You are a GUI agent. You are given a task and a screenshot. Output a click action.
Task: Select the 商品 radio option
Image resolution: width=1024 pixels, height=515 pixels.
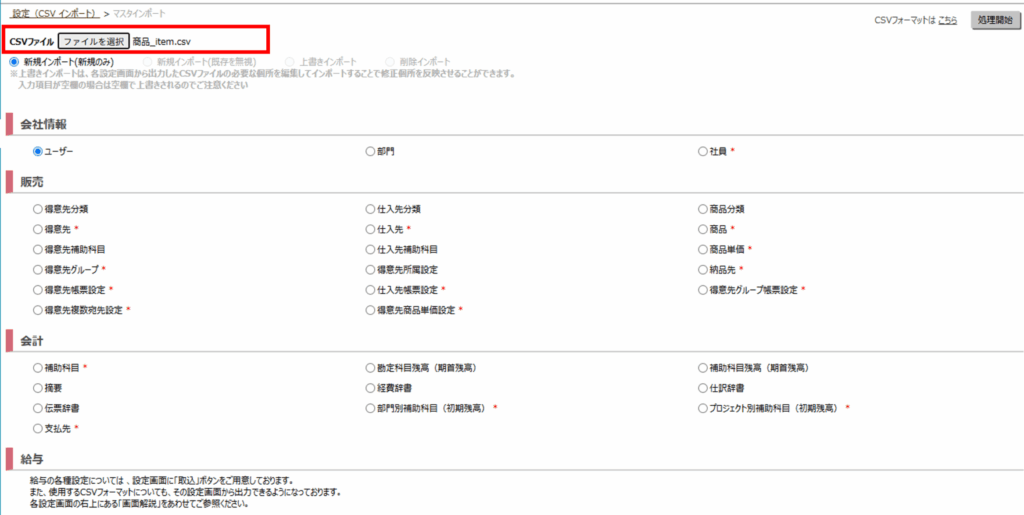pos(702,229)
